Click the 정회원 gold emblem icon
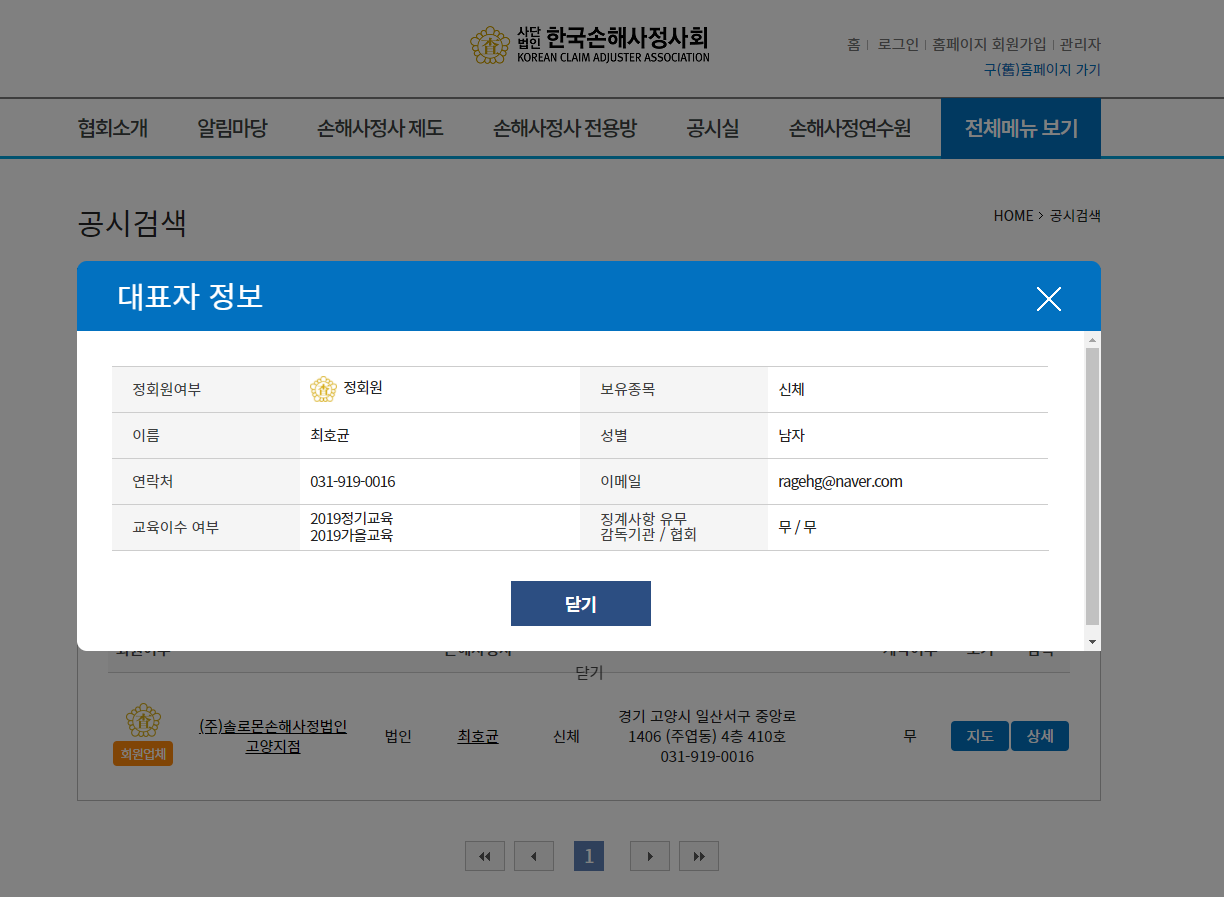 coord(323,389)
